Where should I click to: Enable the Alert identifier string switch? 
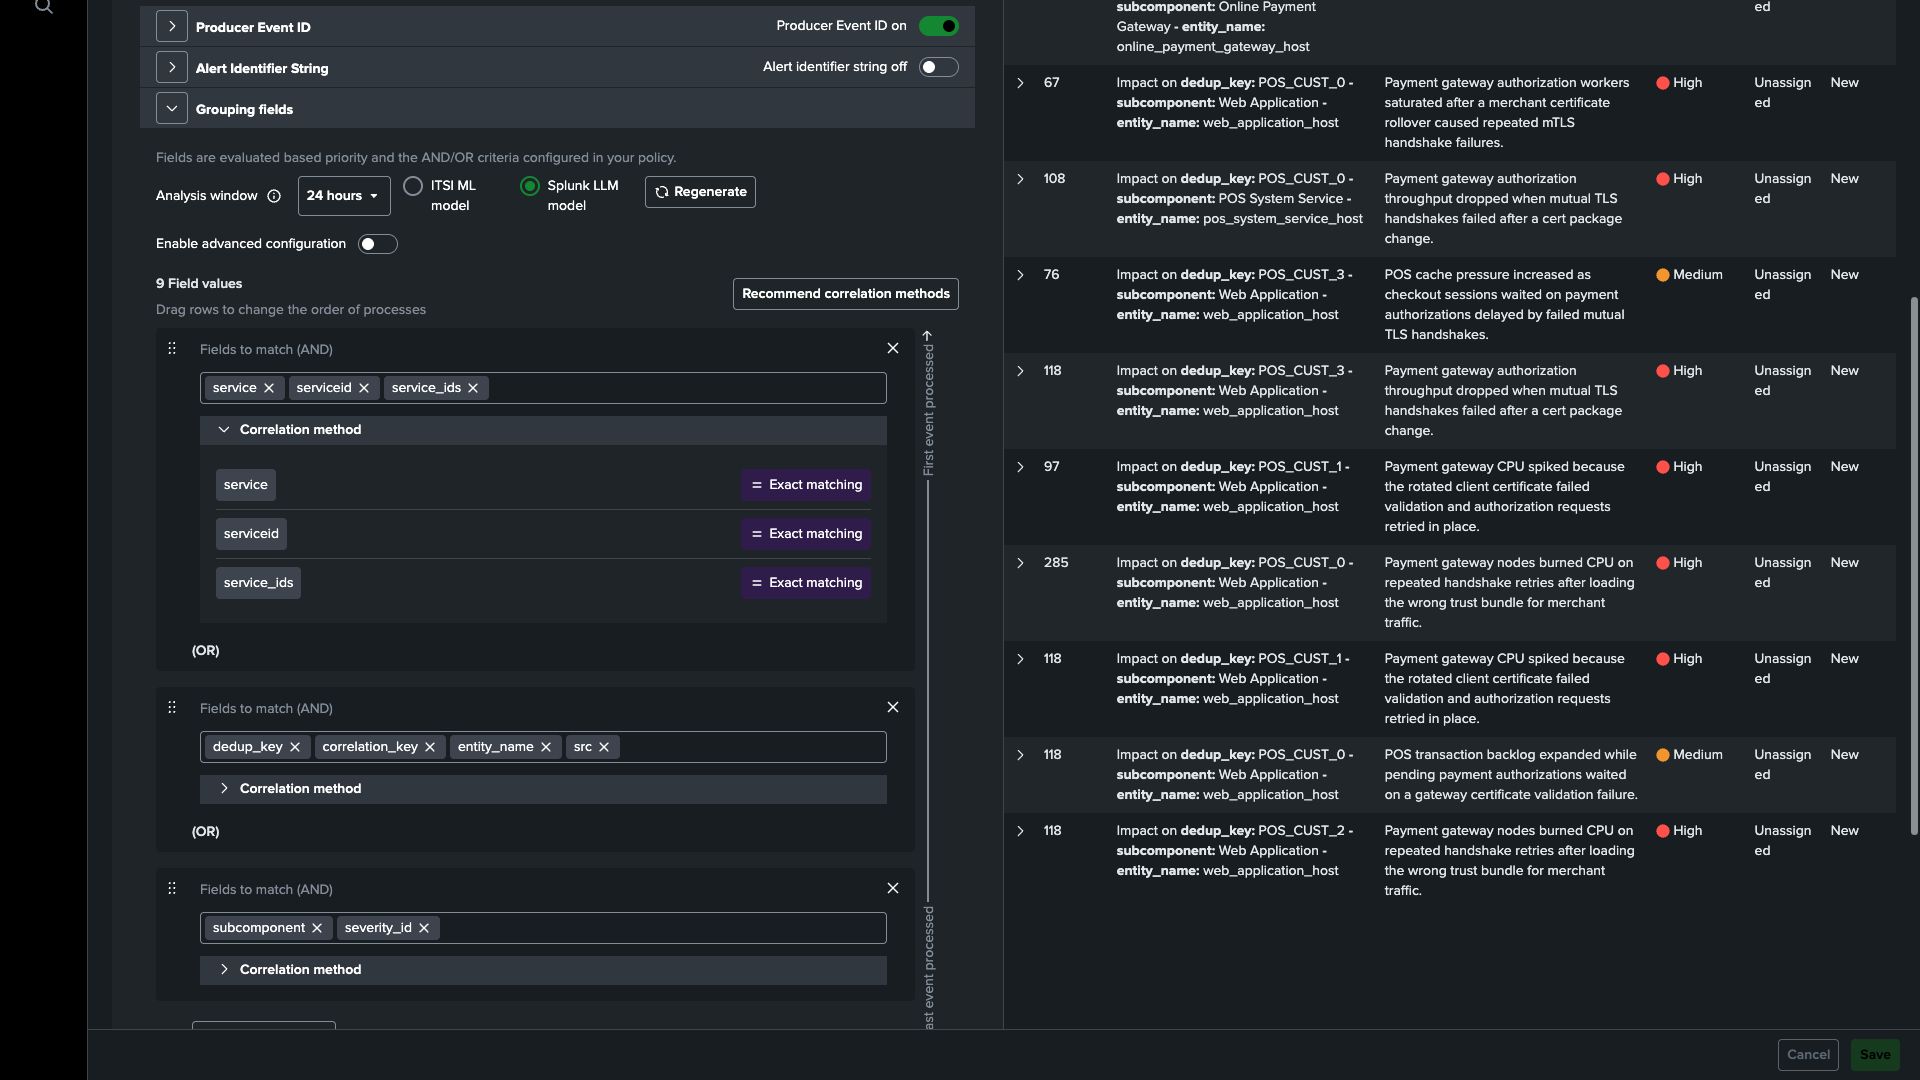[938, 67]
